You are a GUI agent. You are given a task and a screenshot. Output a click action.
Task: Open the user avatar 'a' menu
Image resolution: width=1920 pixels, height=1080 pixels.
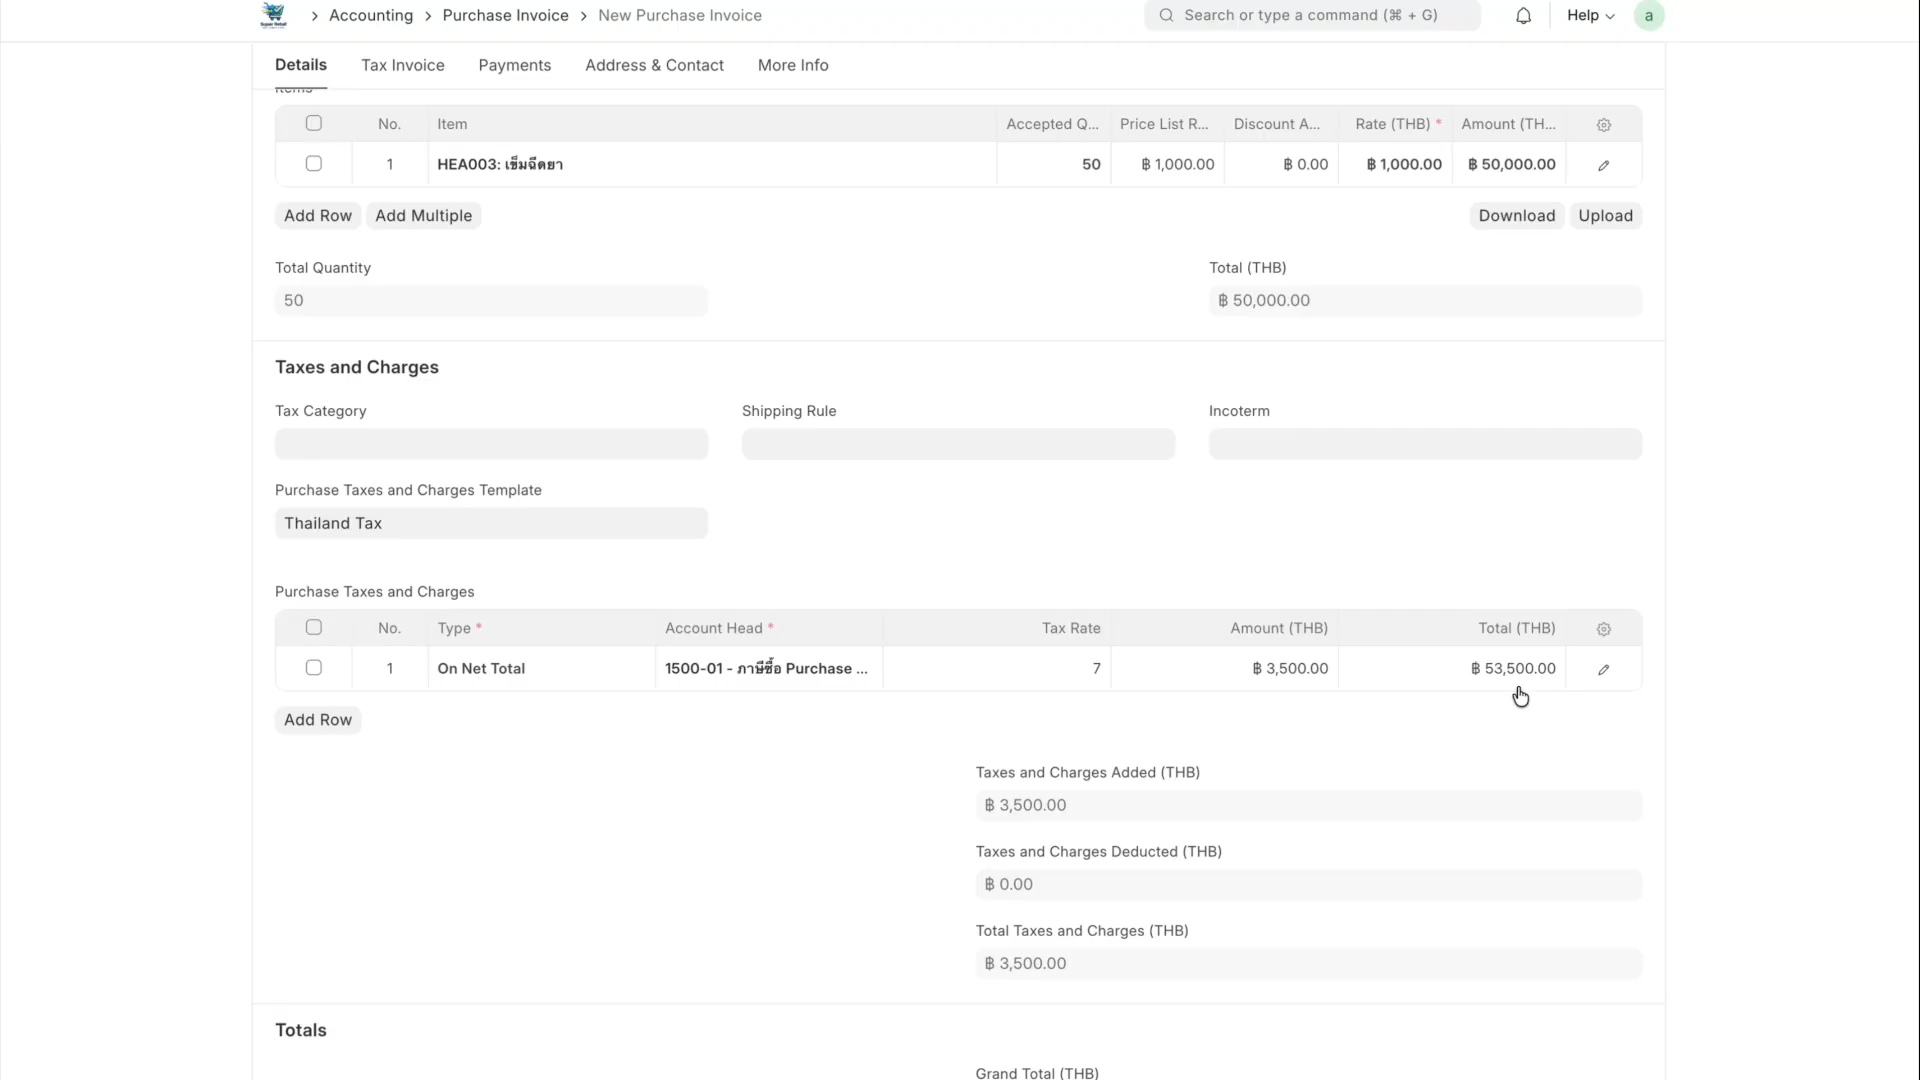point(1649,16)
